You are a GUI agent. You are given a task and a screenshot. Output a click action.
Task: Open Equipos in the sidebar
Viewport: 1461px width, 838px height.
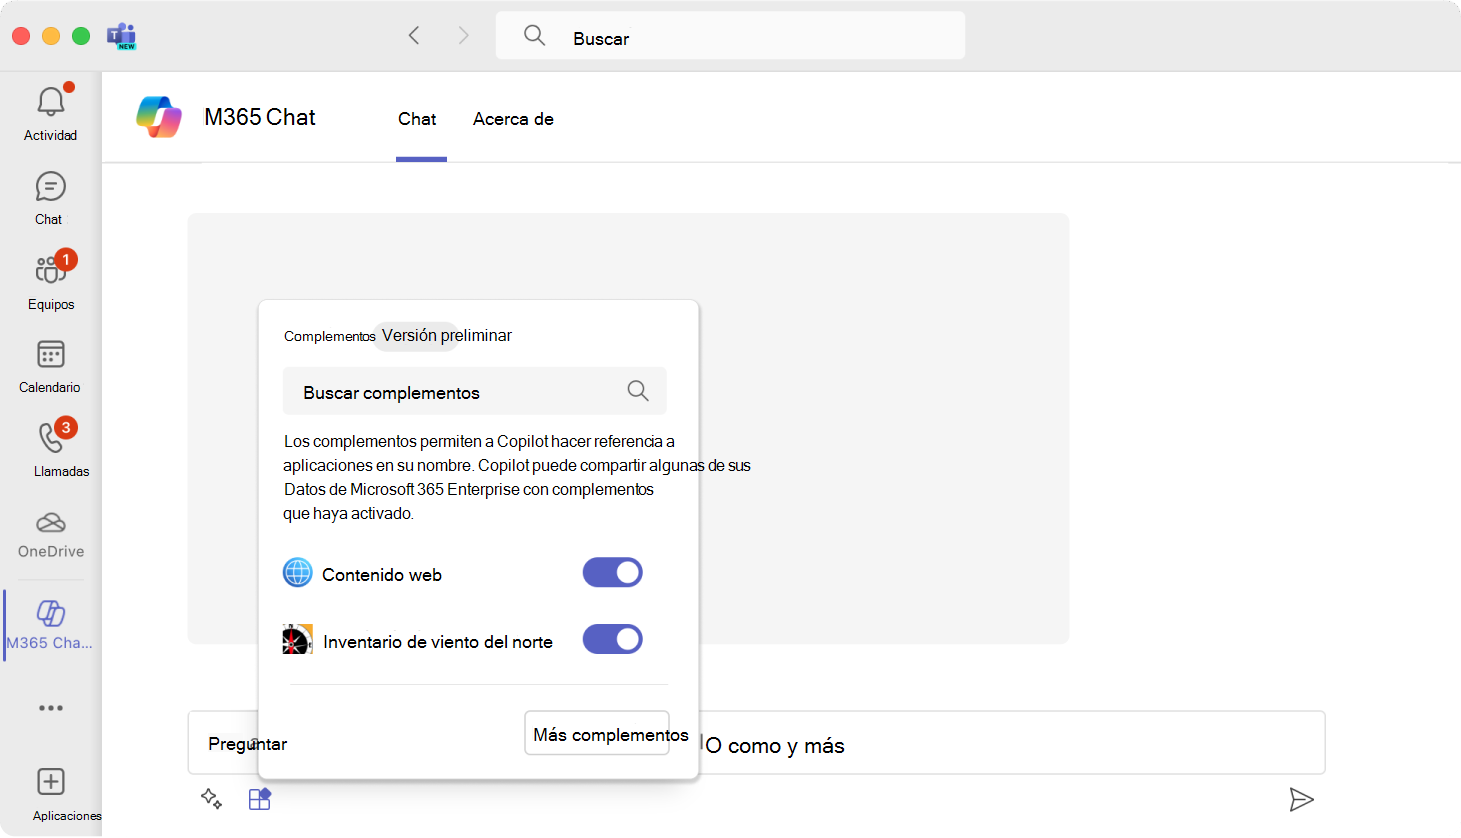click(x=51, y=270)
